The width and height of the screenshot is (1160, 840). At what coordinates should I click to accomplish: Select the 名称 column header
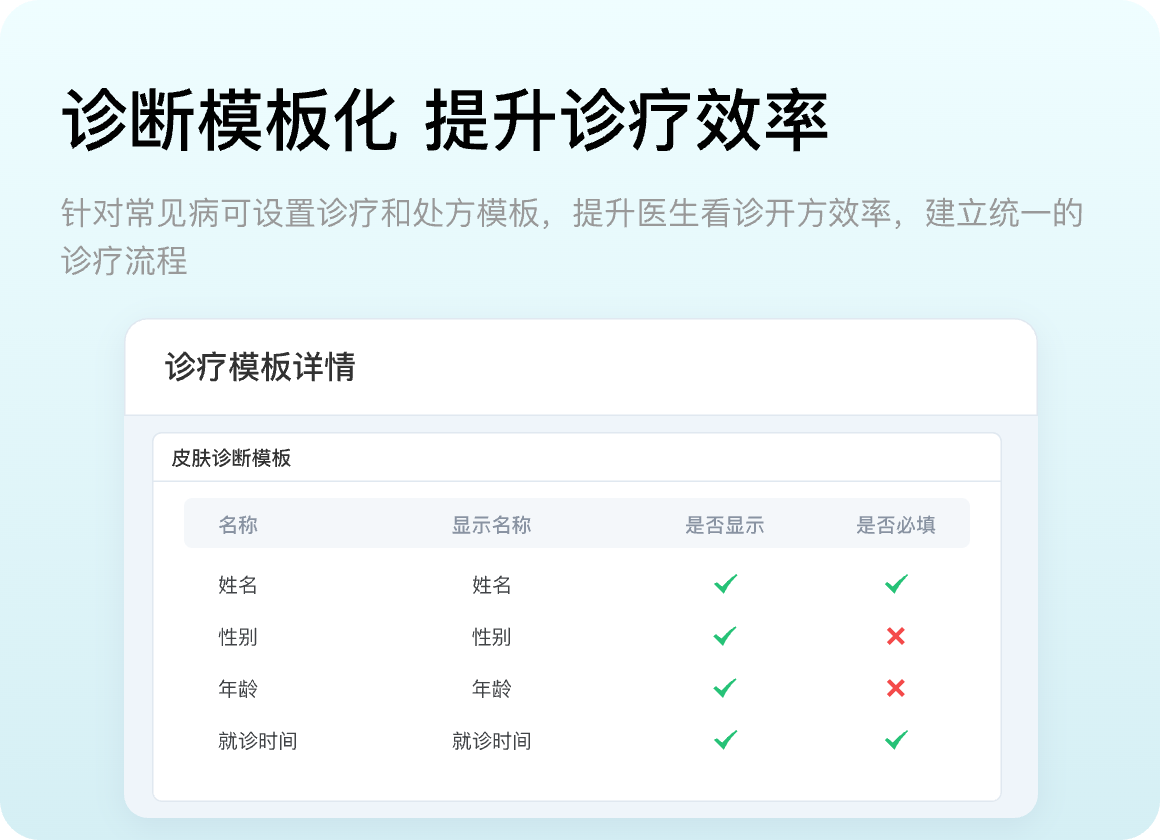238,525
